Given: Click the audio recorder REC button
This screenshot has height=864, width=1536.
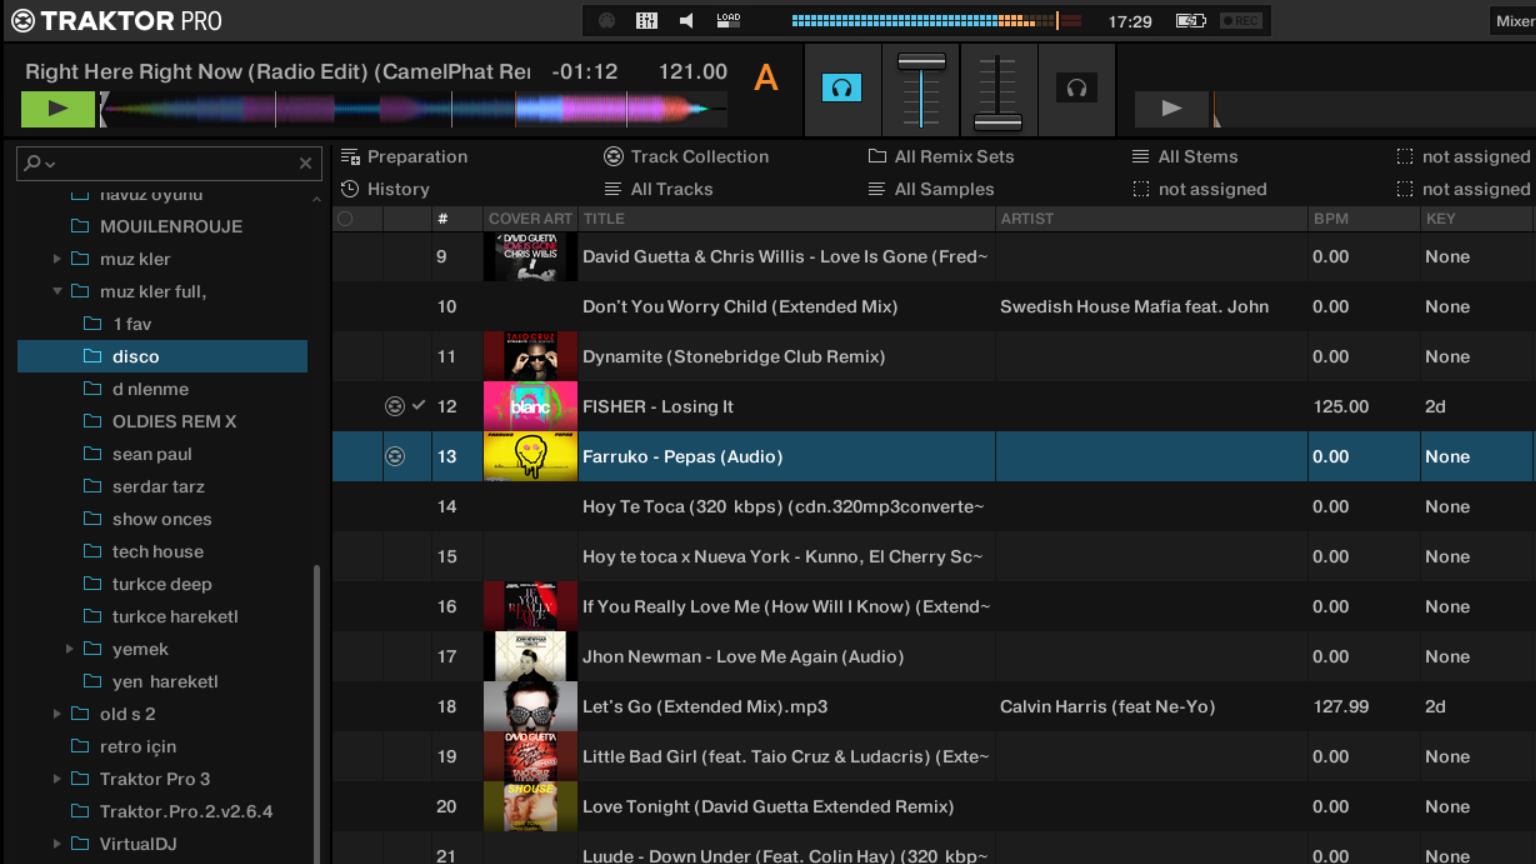Looking at the screenshot, I should coord(1241,21).
